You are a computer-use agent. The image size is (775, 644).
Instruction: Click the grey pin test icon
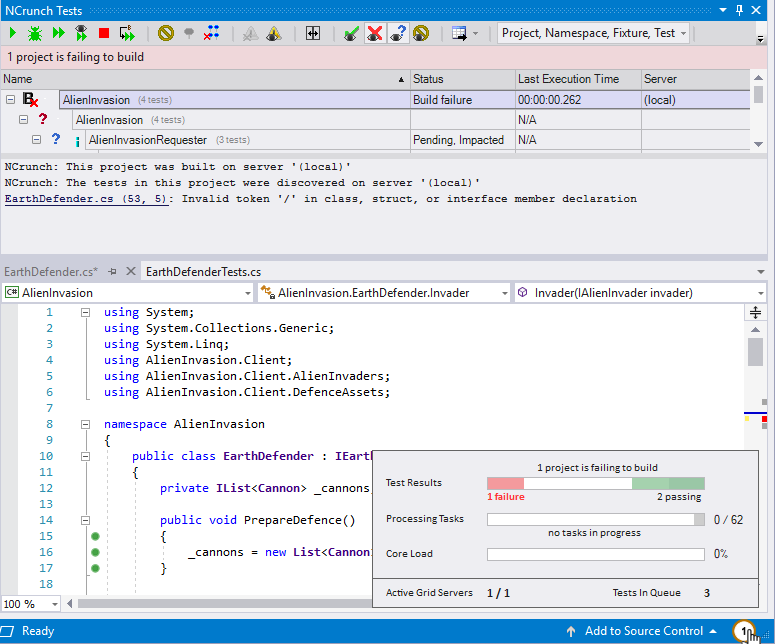pyautogui.click(x=189, y=33)
